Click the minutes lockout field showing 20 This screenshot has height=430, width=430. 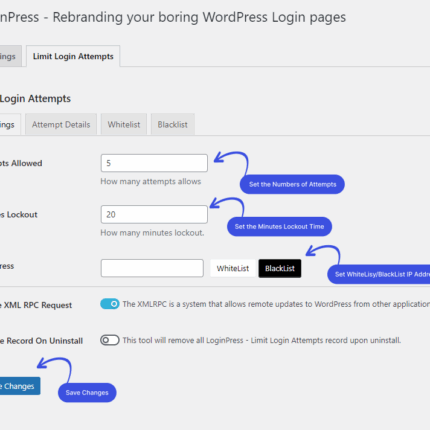pyautogui.click(x=154, y=214)
